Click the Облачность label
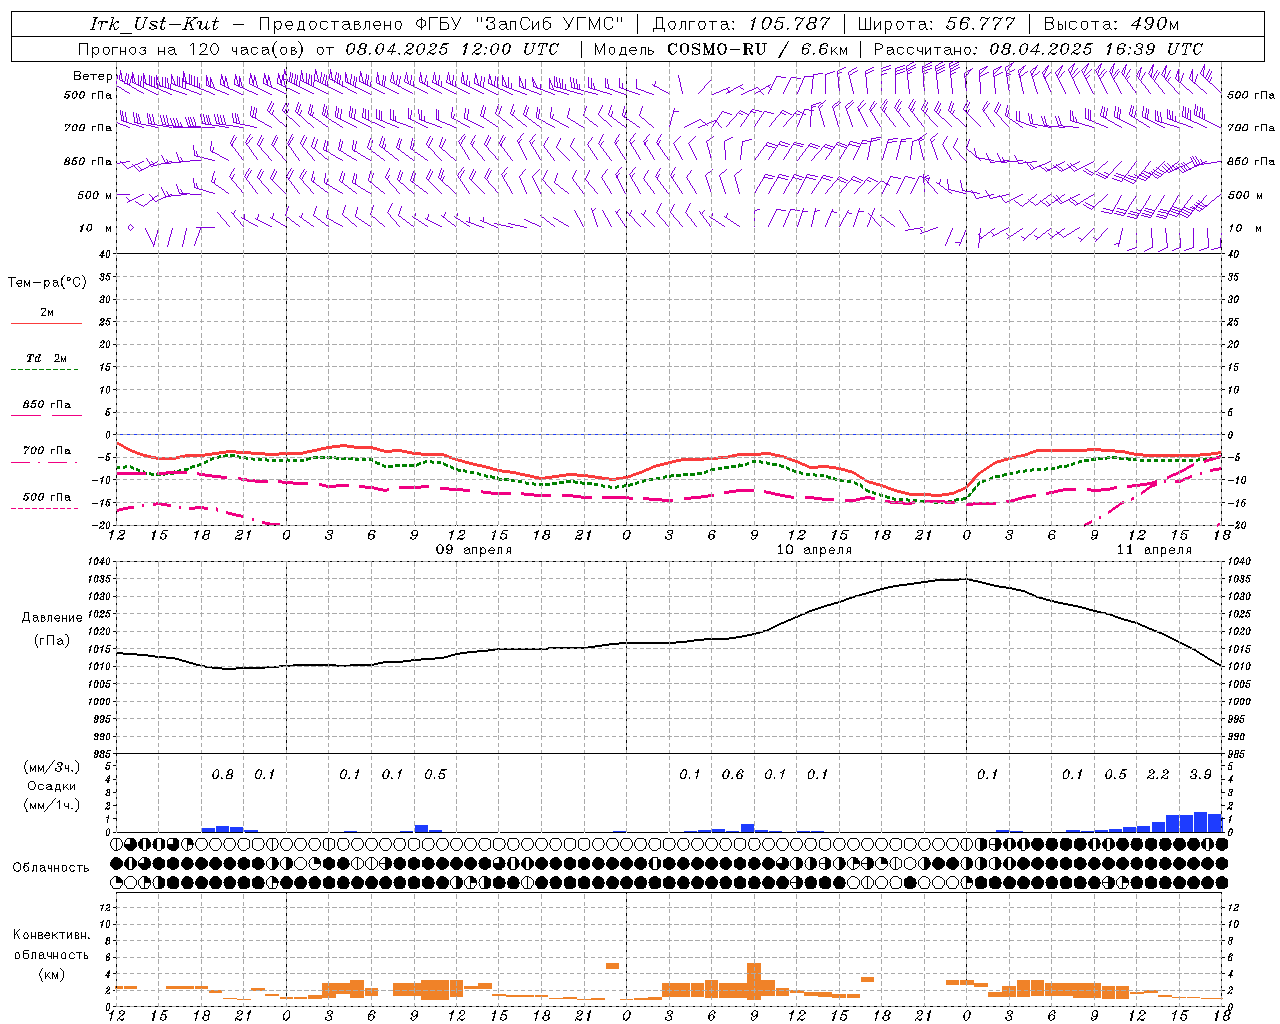The image size is (1280, 1024). tap(51, 867)
